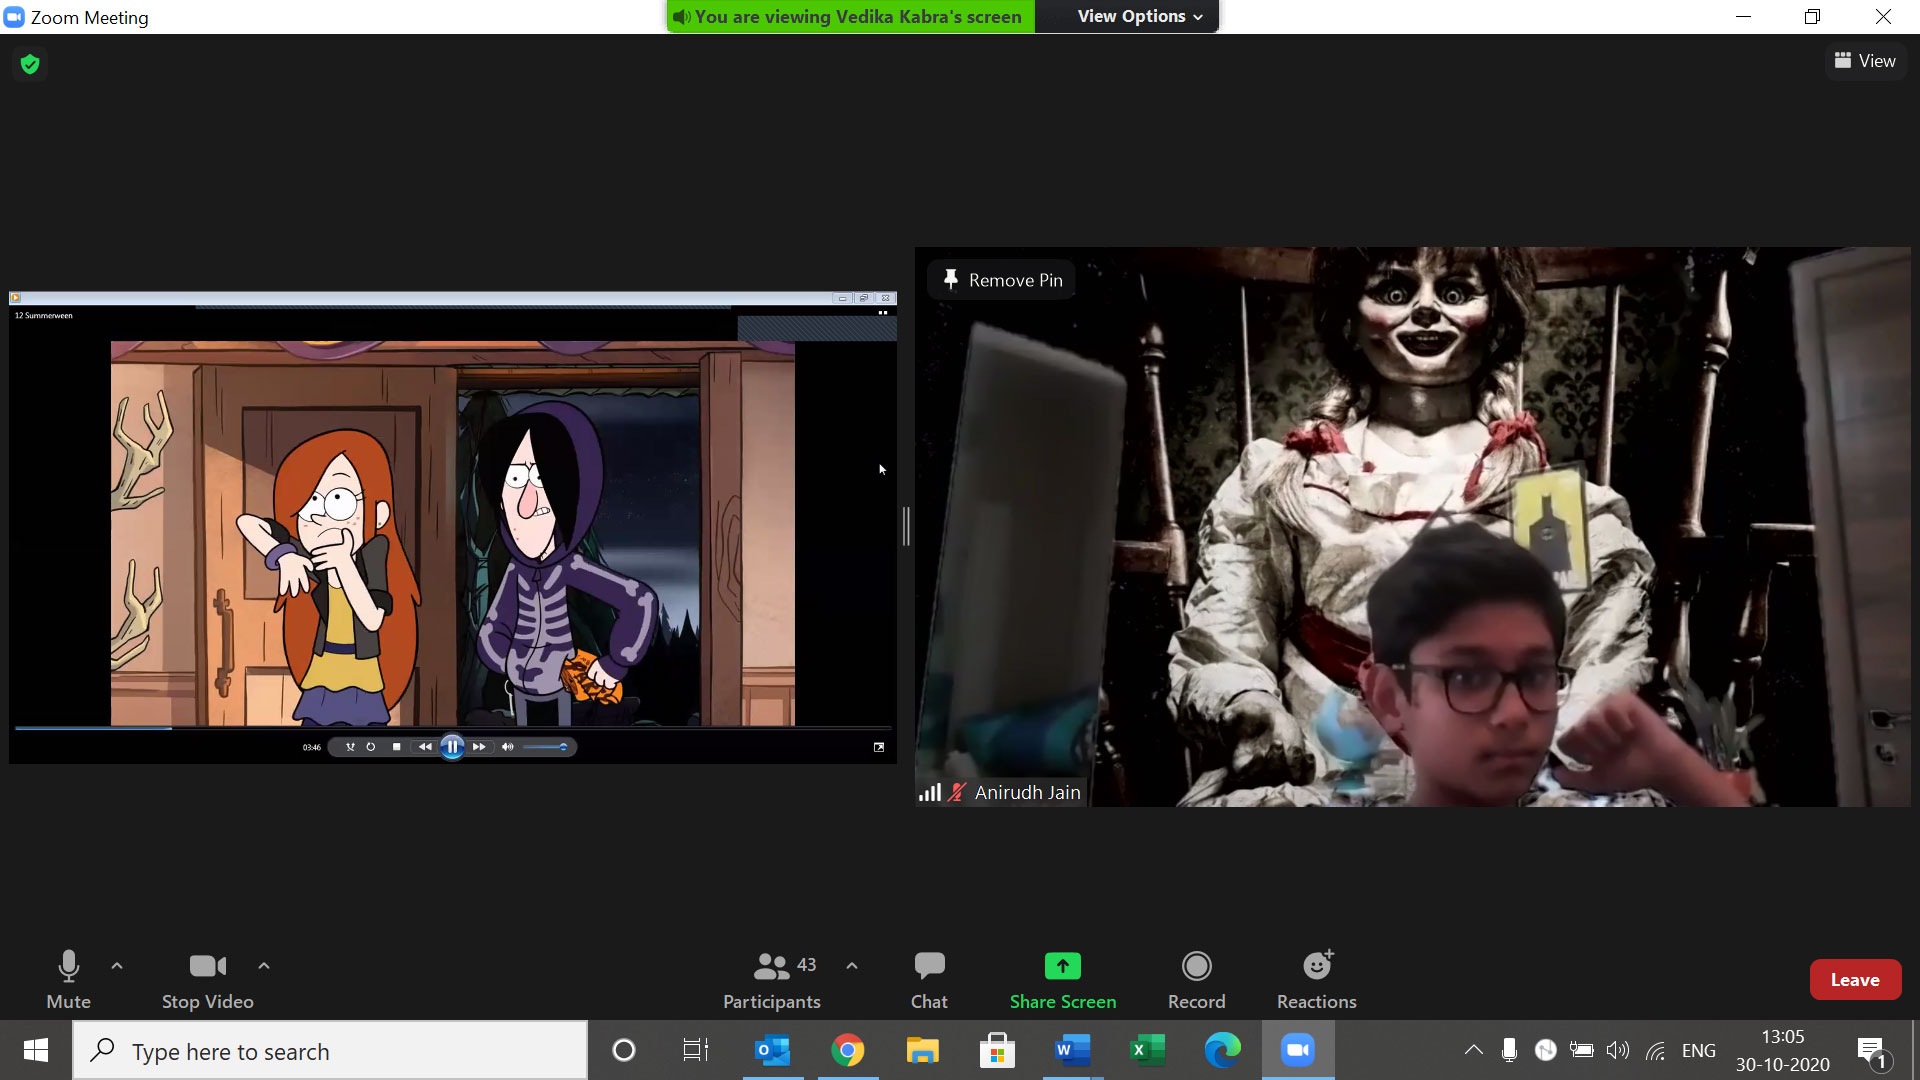The image size is (1920, 1080).
Task: Open Microsoft Edge from the taskbar
Action: pos(1222,1050)
